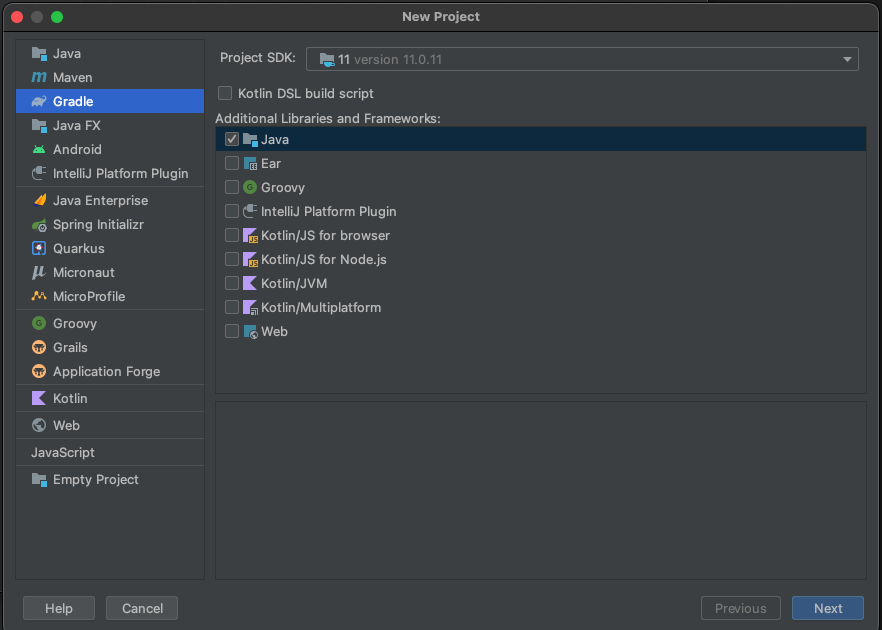Enable Kotlin/JS for Node.js checkbox

click(232, 259)
